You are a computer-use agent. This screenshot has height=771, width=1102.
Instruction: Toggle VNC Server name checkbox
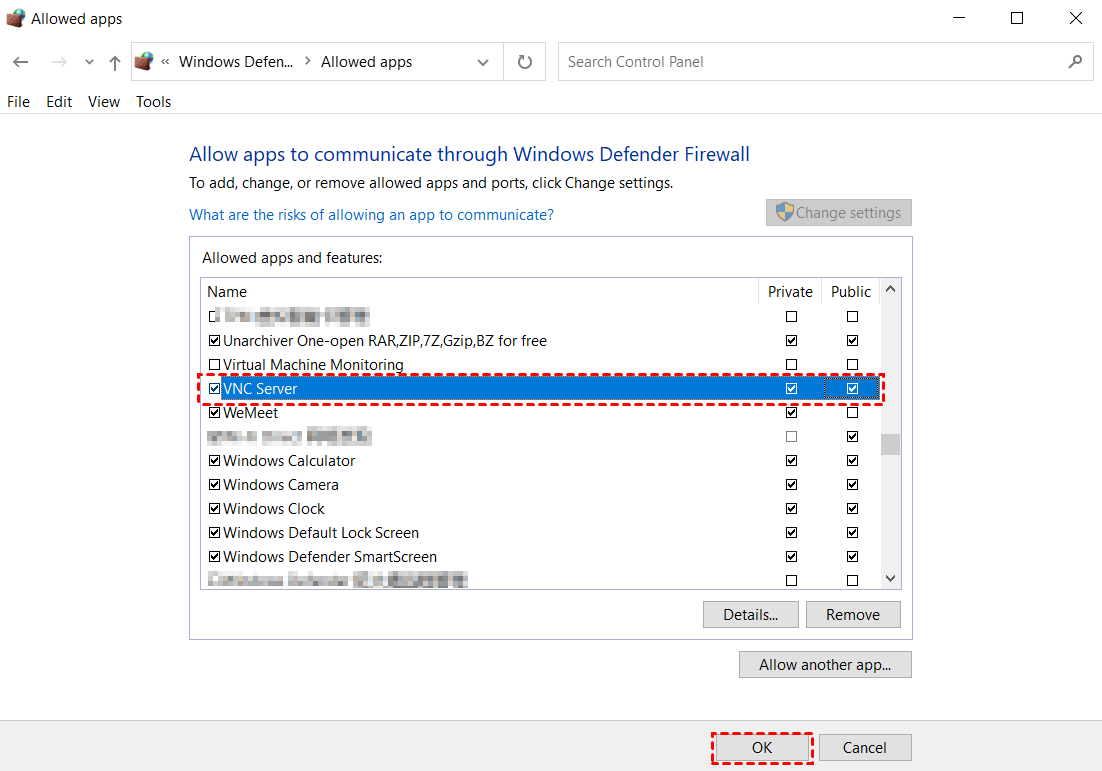coord(214,389)
